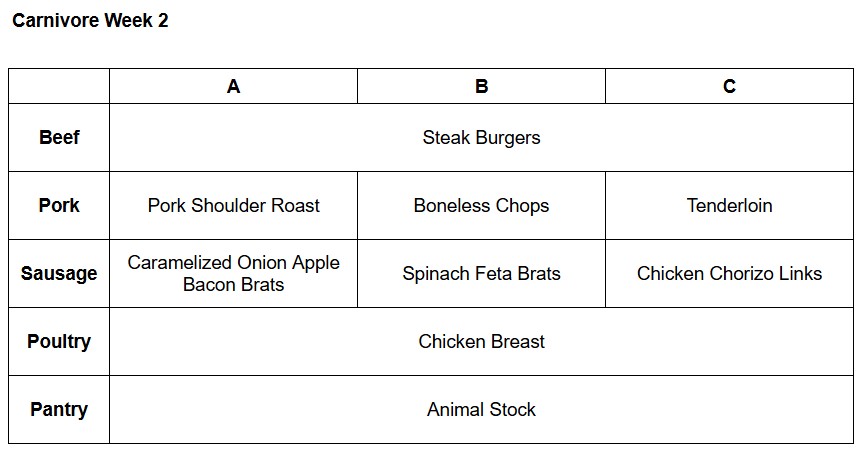Select the Tenderloin cell

729,205
